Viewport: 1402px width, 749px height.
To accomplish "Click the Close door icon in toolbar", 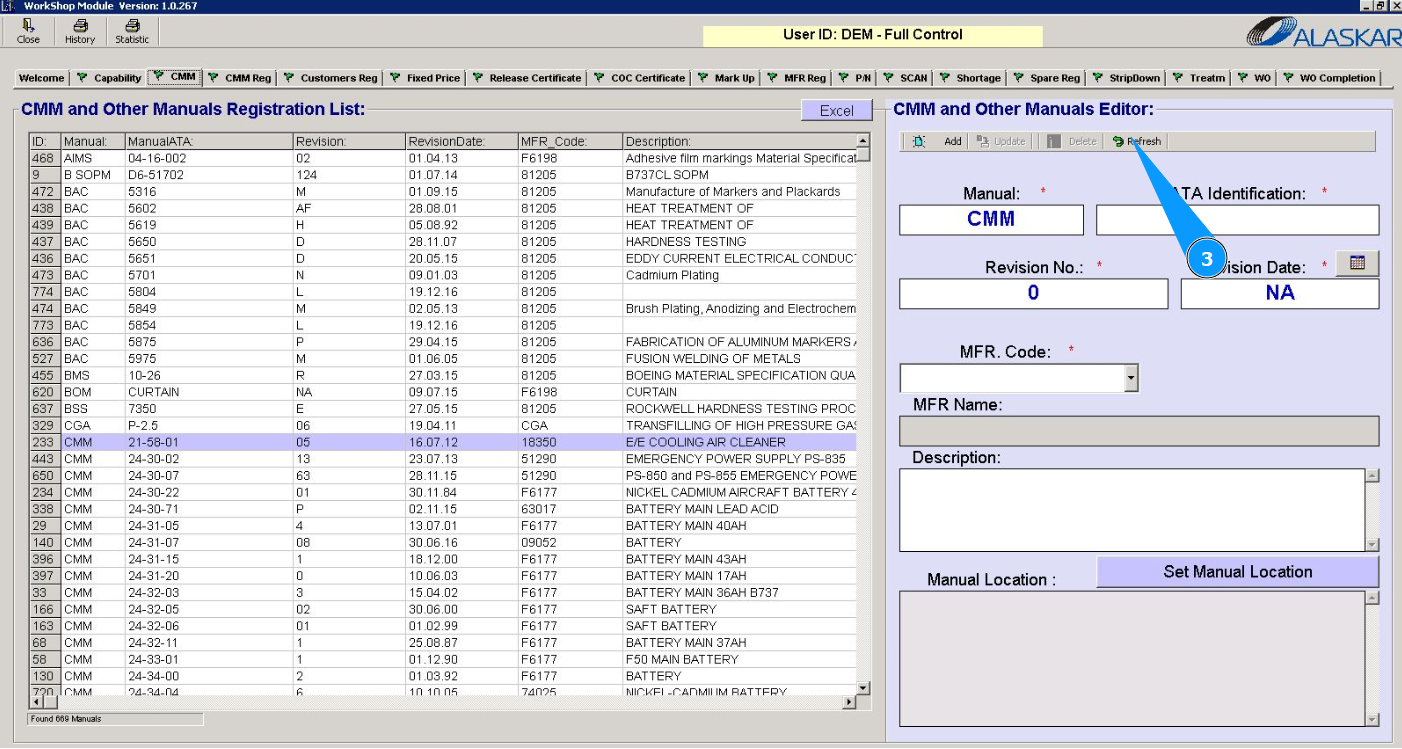I will coord(28,26).
